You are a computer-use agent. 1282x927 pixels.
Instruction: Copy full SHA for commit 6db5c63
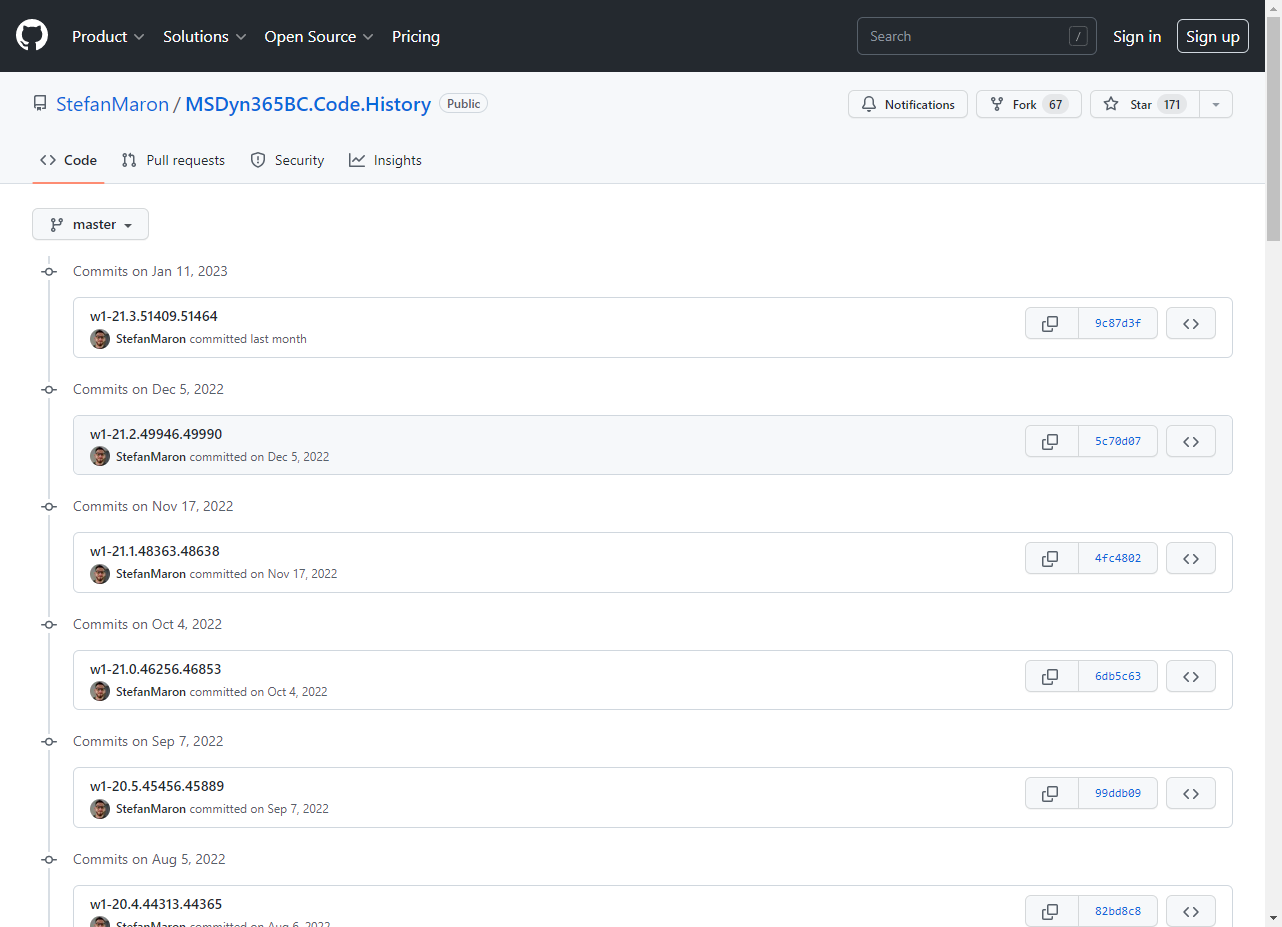point(1051,676)
